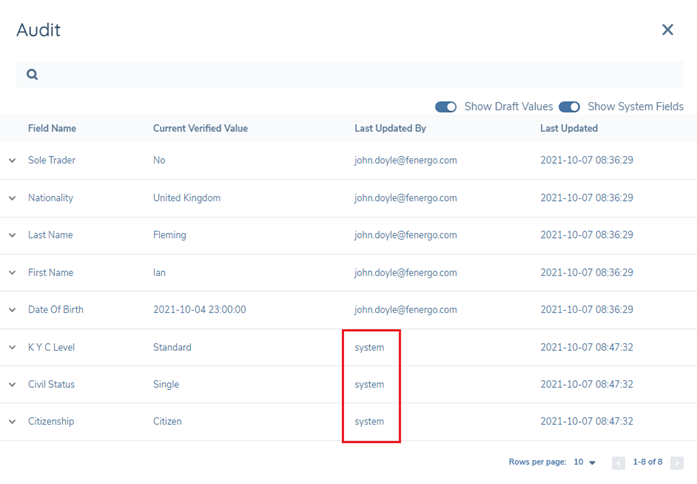
Task: Toggle Show Draft Values switch
Action: coord(446,107)
